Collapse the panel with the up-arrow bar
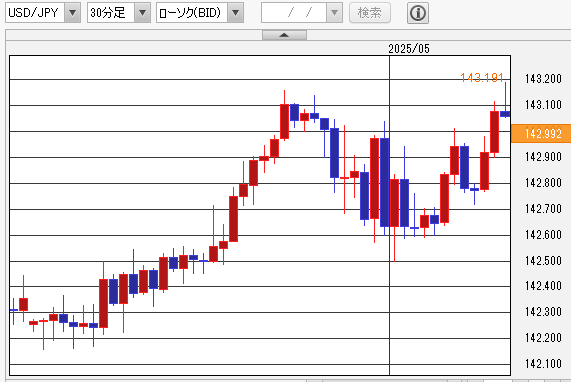The image size is (571, 382). (284, 35)
